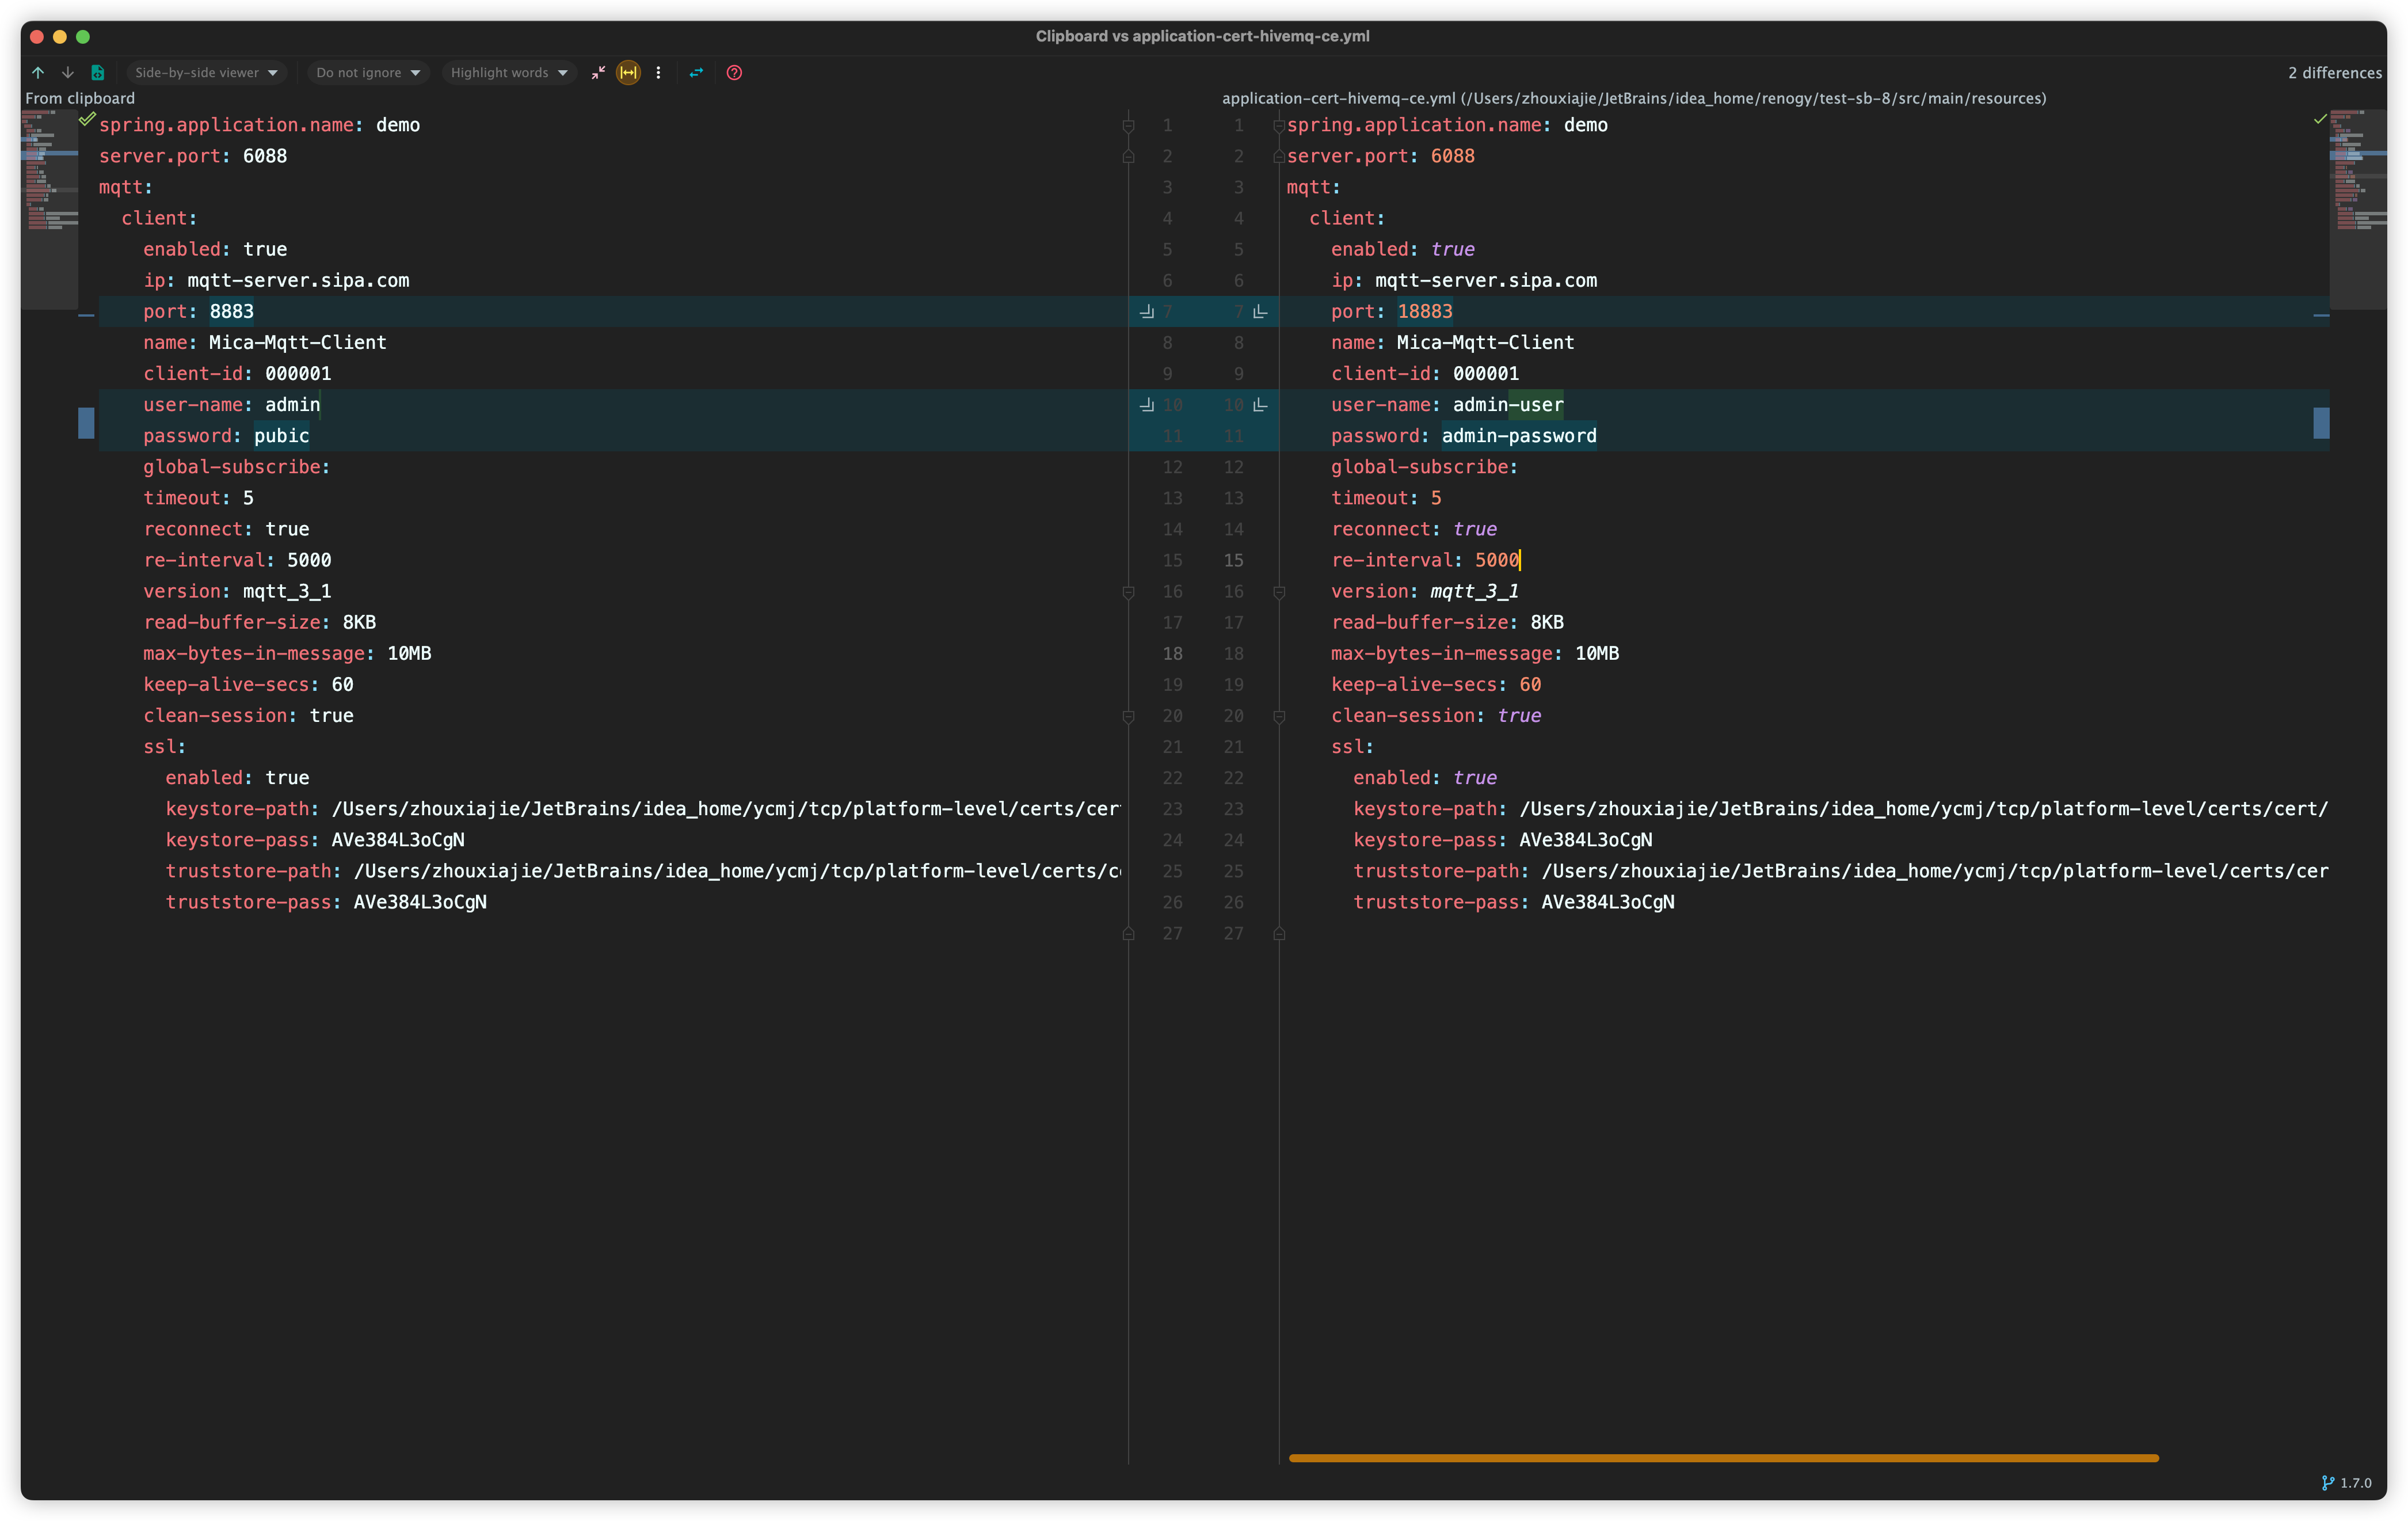Click Mica-Mqtt-Client name in right pane
The width and height of the screenshot is (2408, 1521).
(1484, 343)
